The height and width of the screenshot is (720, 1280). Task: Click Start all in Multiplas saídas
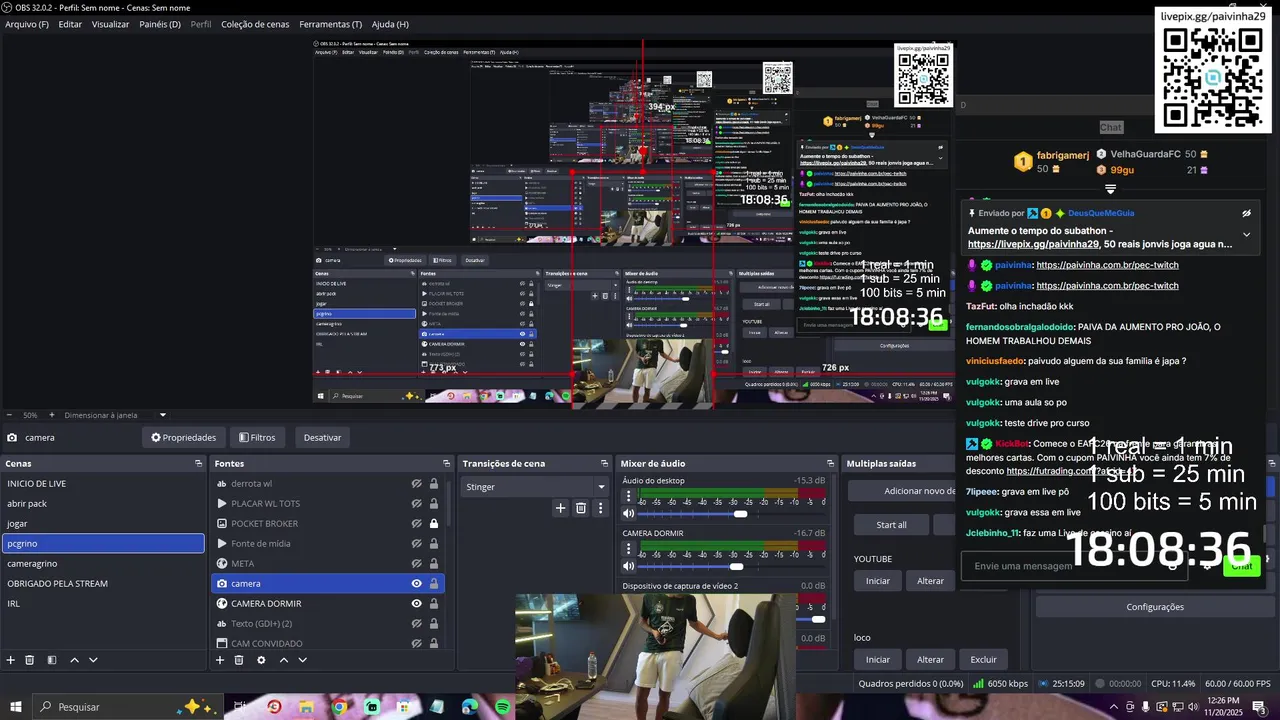point(891,525)
